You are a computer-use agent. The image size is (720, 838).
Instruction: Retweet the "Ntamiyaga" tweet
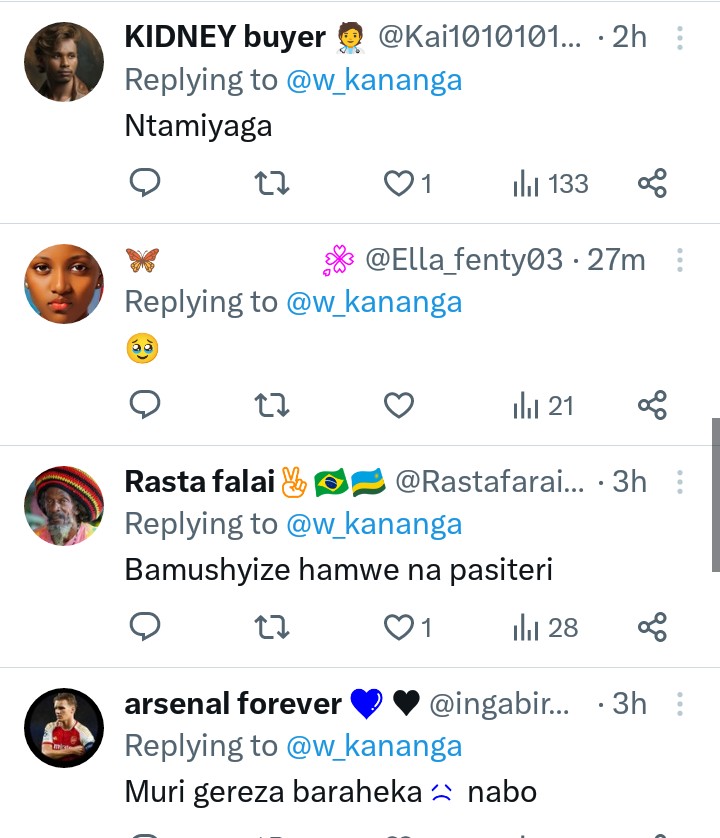coord(272,183)
